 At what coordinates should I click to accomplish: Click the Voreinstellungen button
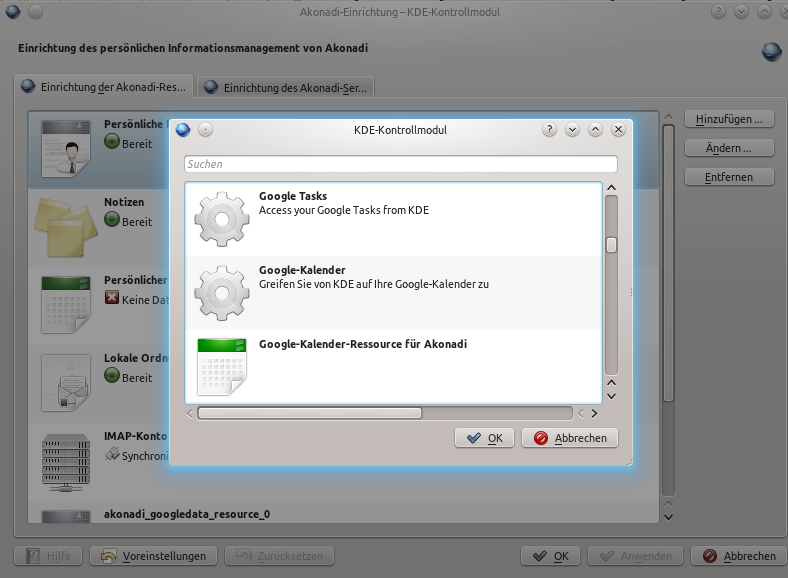tap(153, 556)
